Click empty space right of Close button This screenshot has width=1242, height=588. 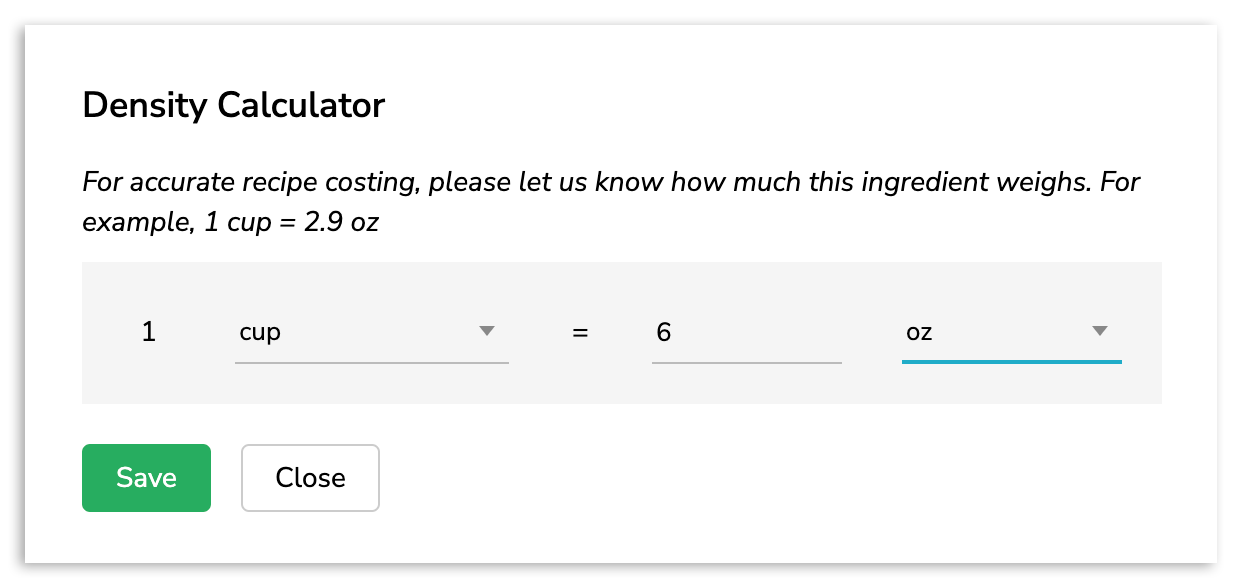click(700, 478)
